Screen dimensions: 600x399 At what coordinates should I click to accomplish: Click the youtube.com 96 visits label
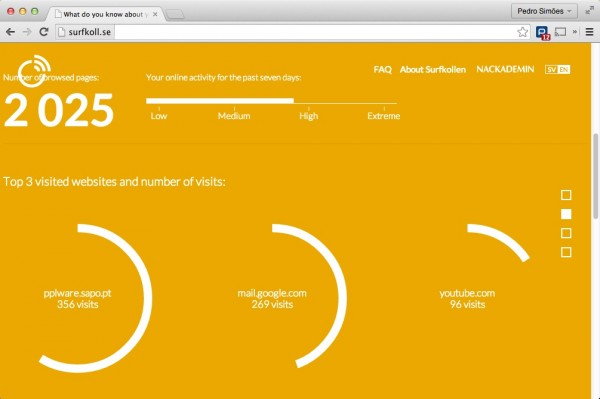click(467, 299)
